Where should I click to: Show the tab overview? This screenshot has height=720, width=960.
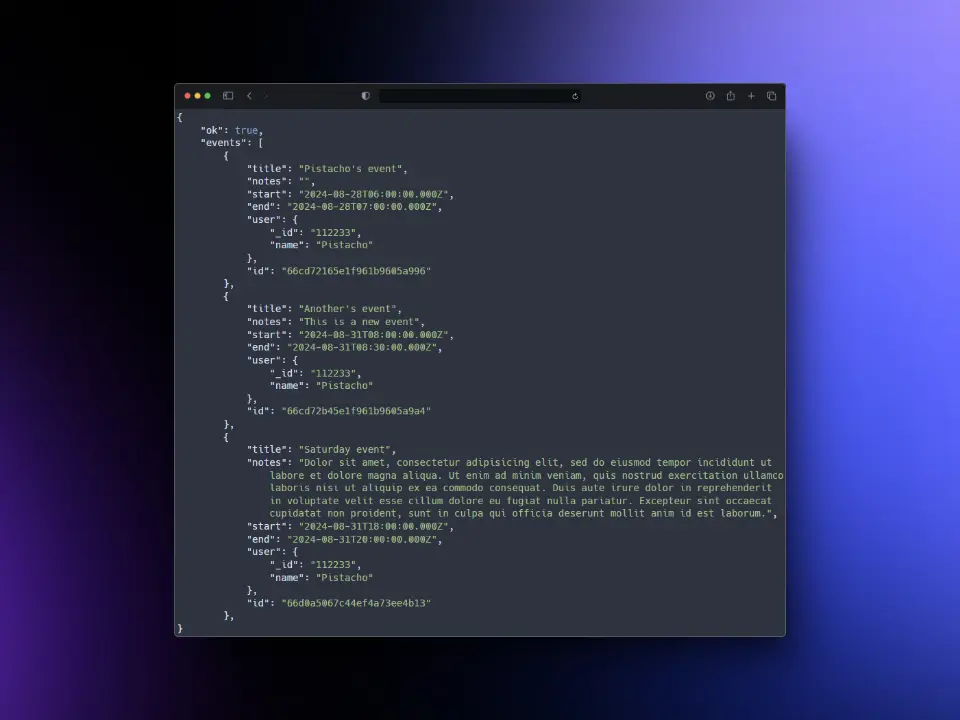[x=771, y=95]
